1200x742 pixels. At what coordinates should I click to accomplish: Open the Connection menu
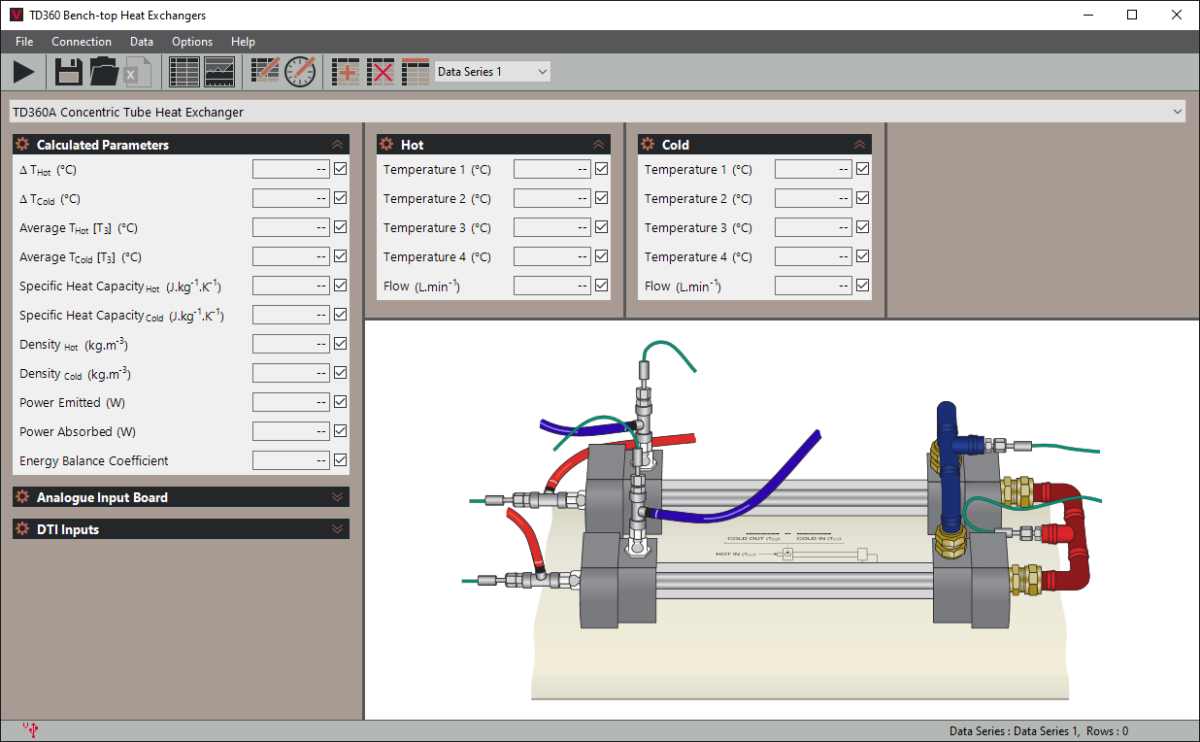[x=81, y=41]
